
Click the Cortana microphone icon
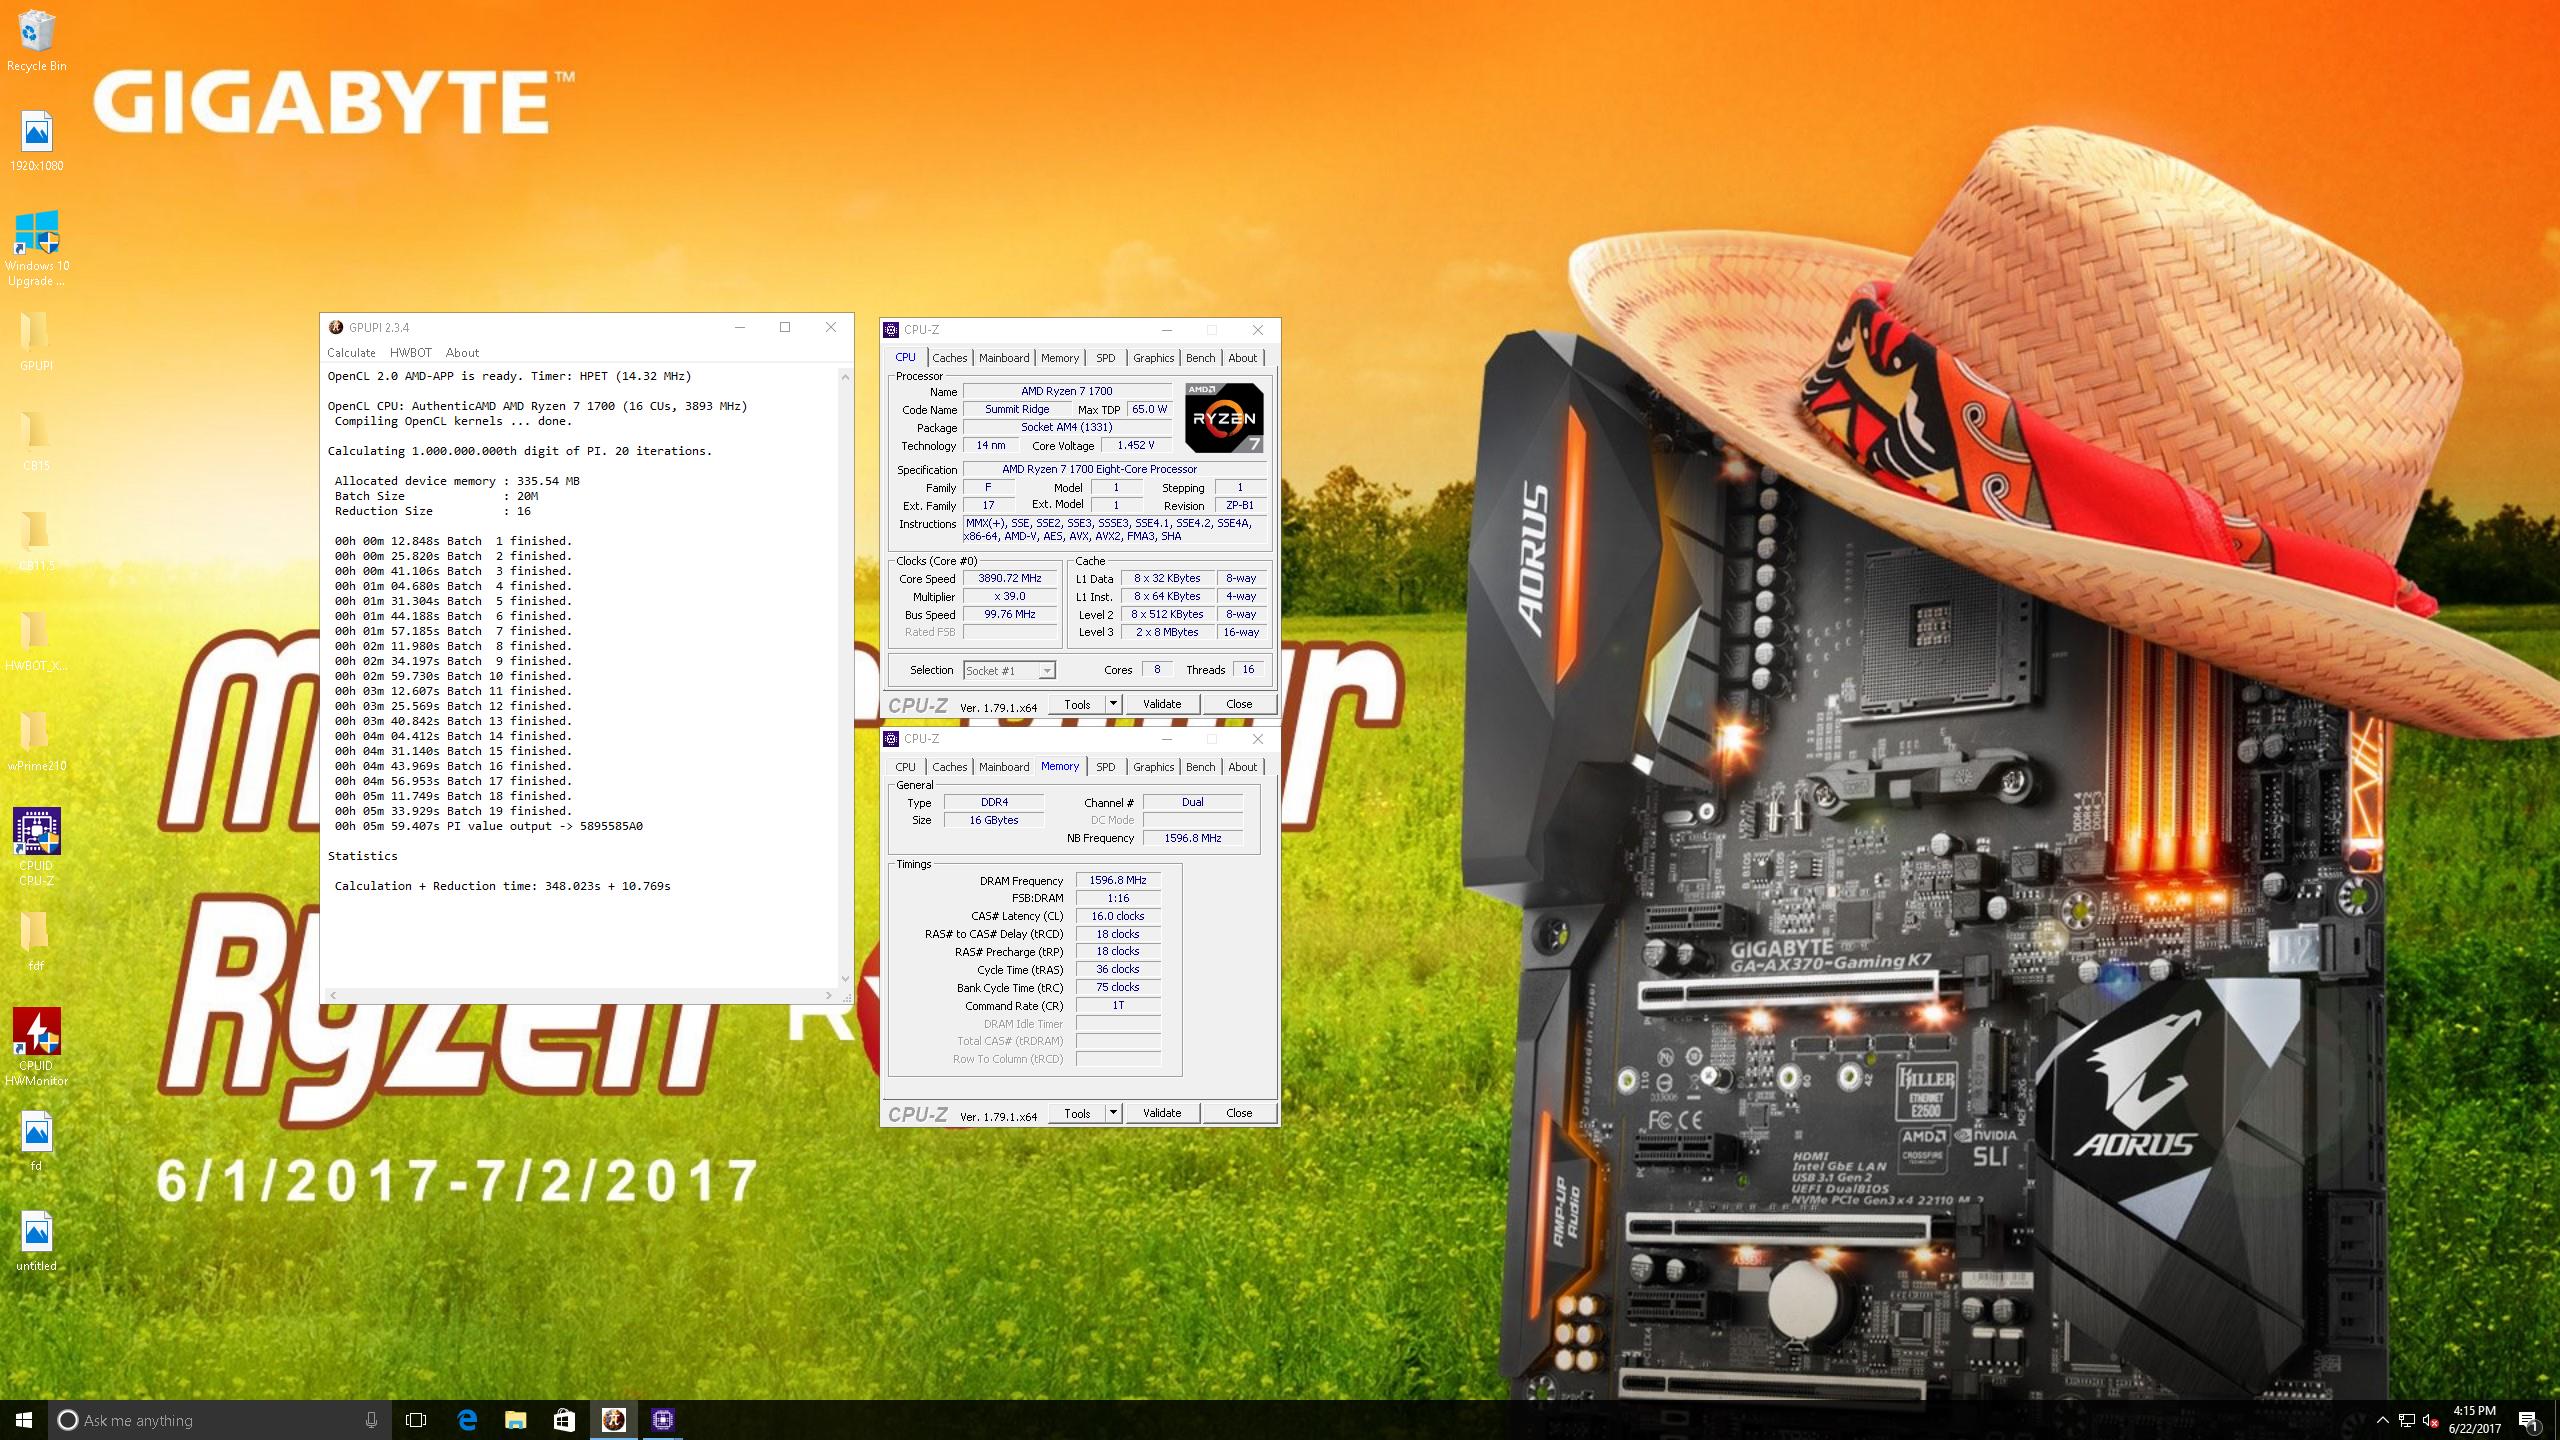coord(371,1420)
